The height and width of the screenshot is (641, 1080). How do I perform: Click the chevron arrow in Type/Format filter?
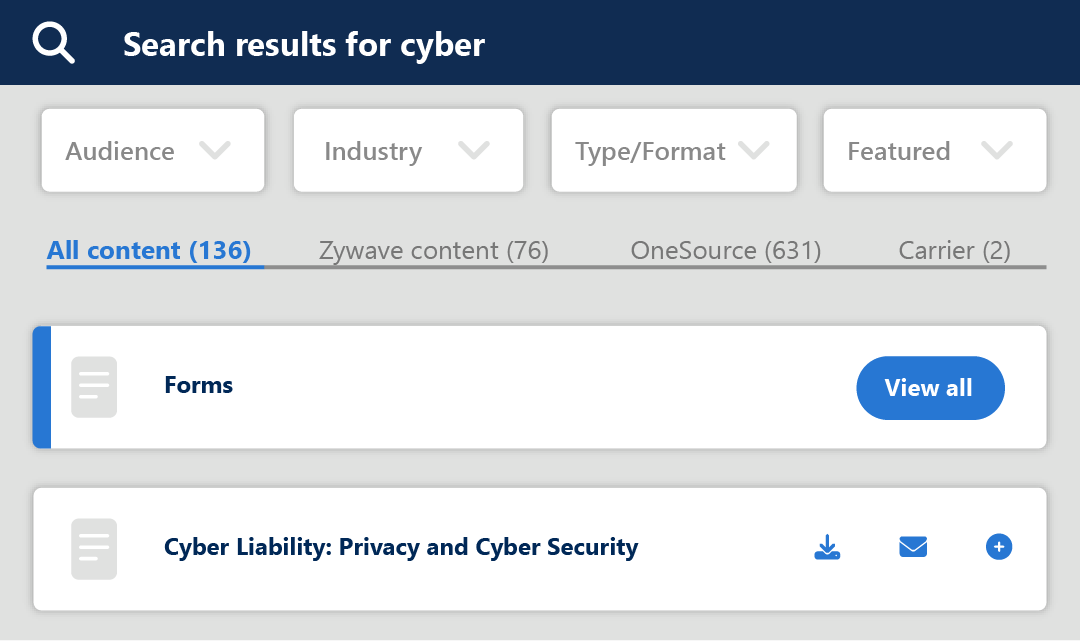(753, 150)
